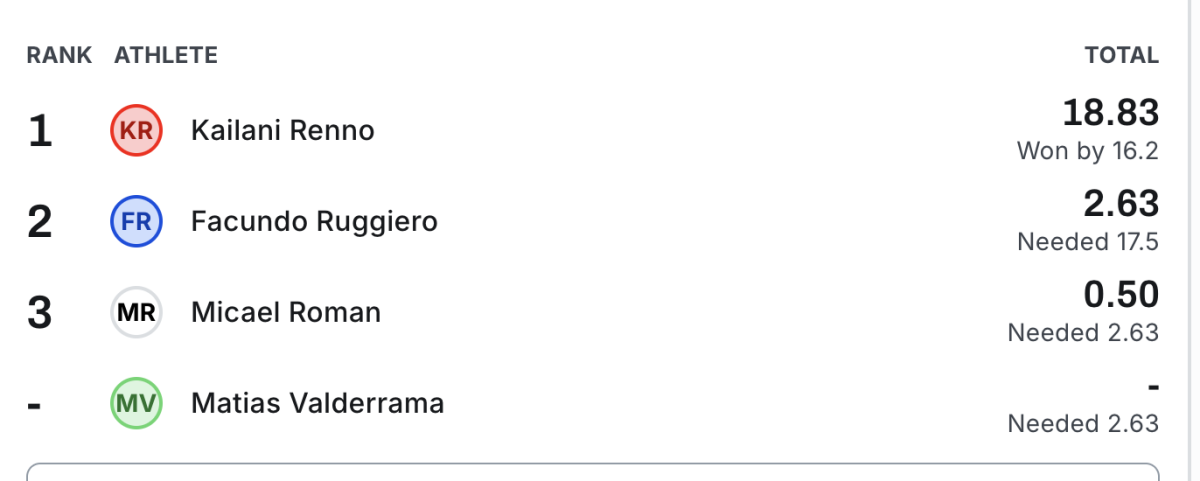Image resolution: width=1200 pixels, height=481 pixels.
Task: Click rank number 1
Action: tap(40, 131)
